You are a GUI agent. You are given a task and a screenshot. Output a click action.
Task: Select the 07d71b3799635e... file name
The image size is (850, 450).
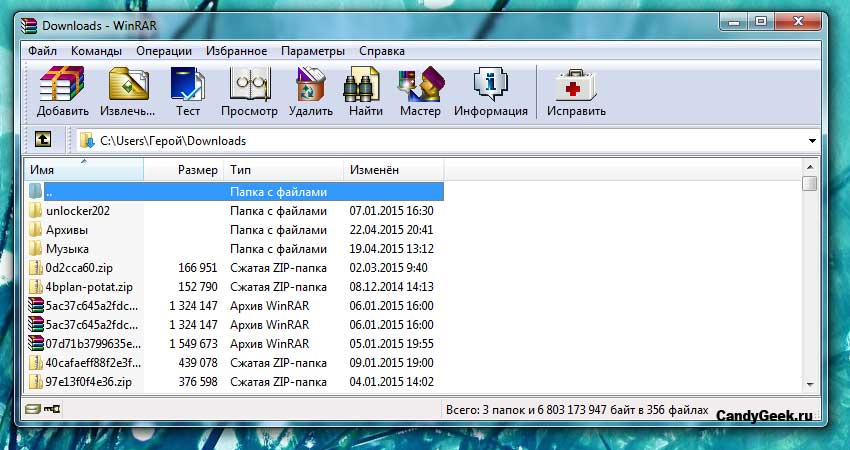click(93, 344)
